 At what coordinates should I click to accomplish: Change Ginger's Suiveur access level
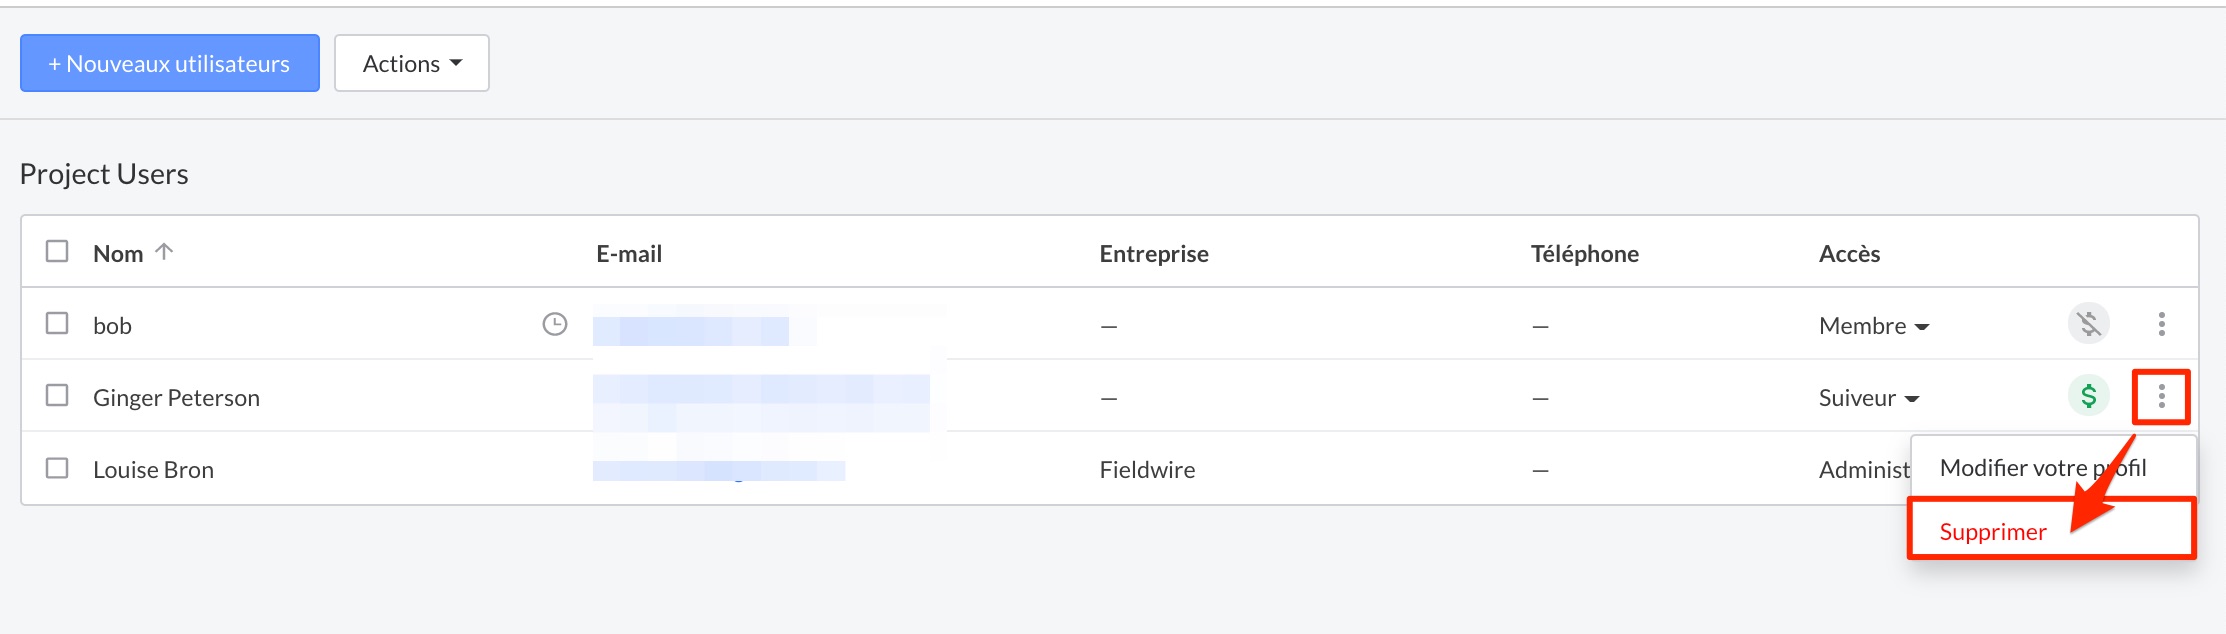(x=1869, y=398)
